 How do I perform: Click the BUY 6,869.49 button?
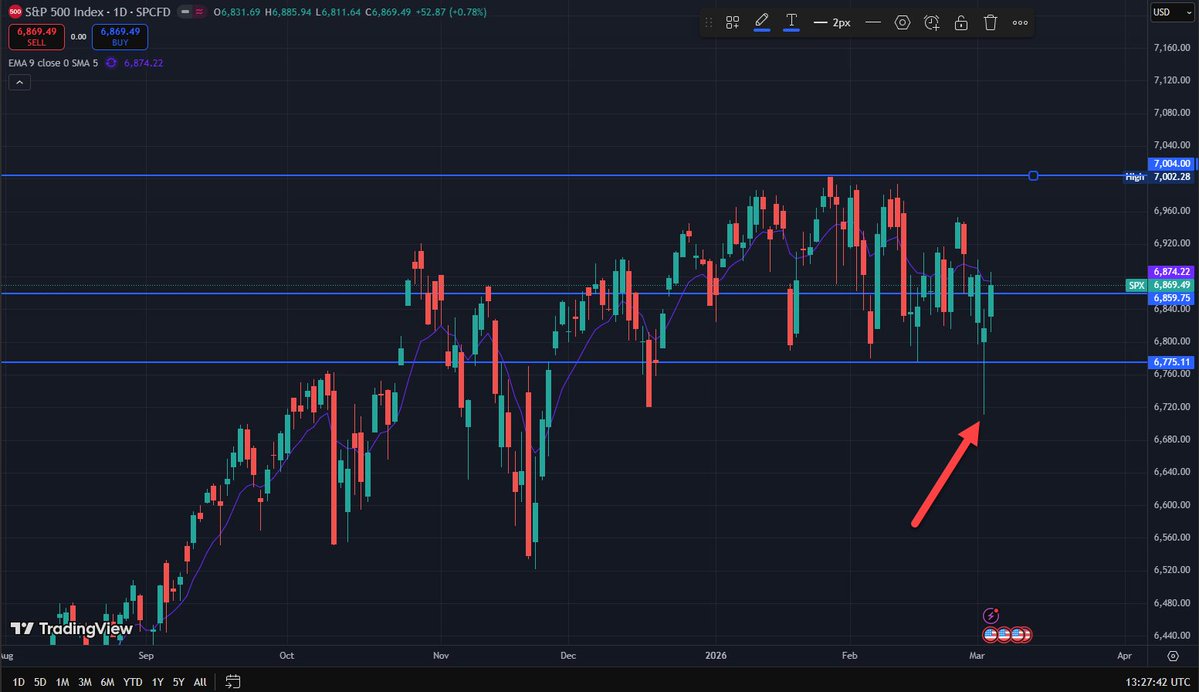tap(120, 36)
